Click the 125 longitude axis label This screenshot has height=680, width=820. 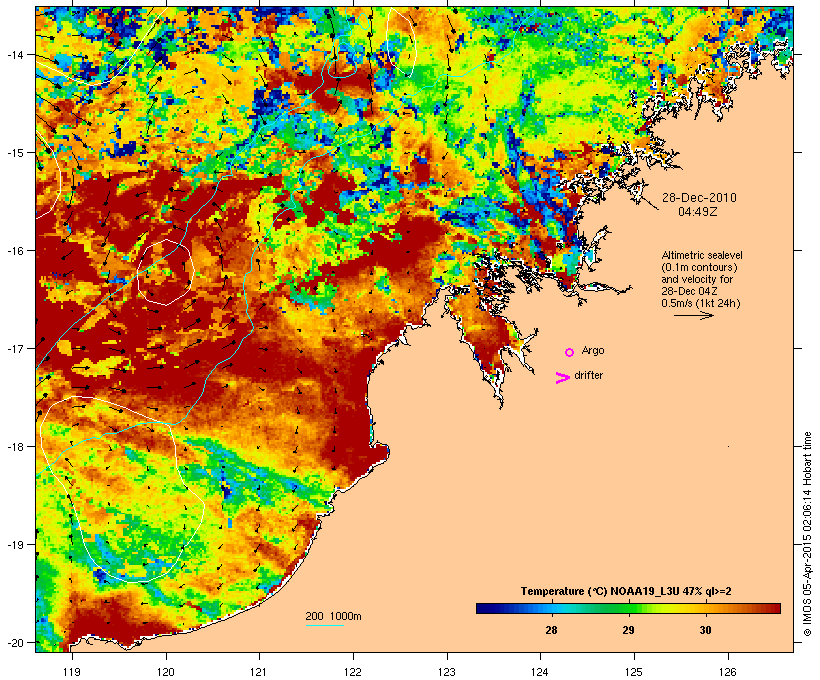[x=634, y=672]
